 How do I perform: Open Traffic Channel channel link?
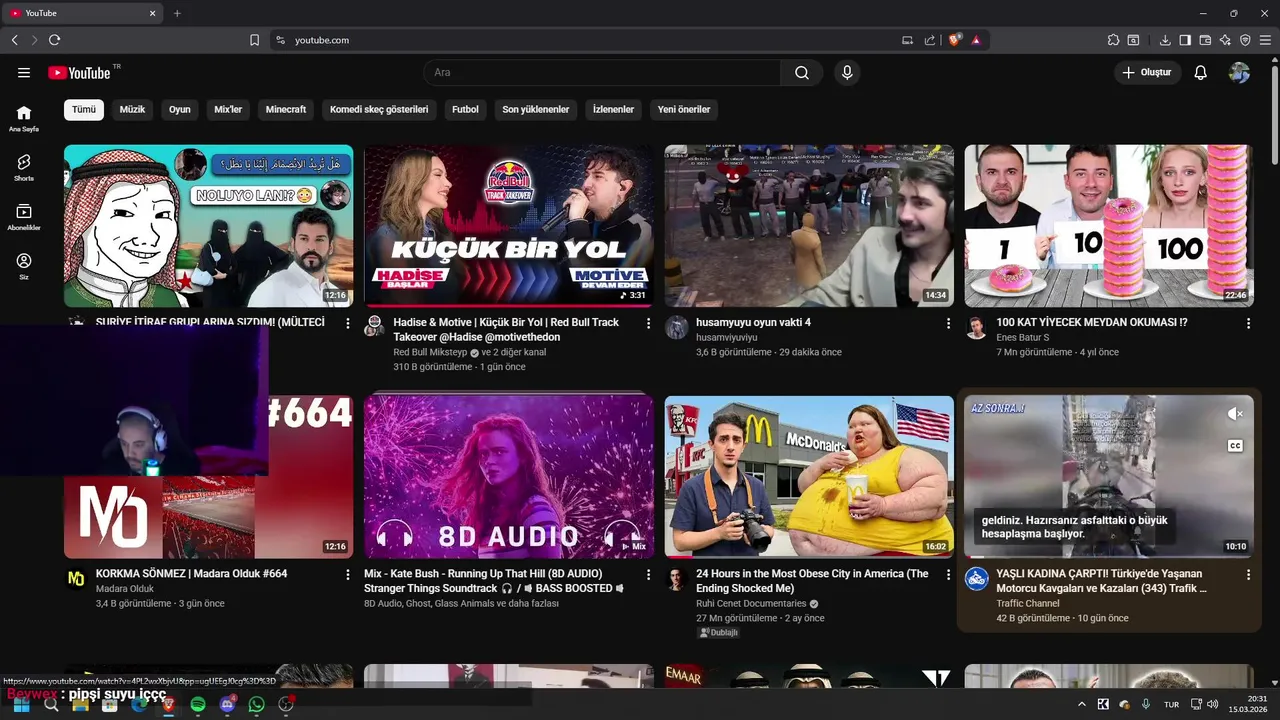1028,603
